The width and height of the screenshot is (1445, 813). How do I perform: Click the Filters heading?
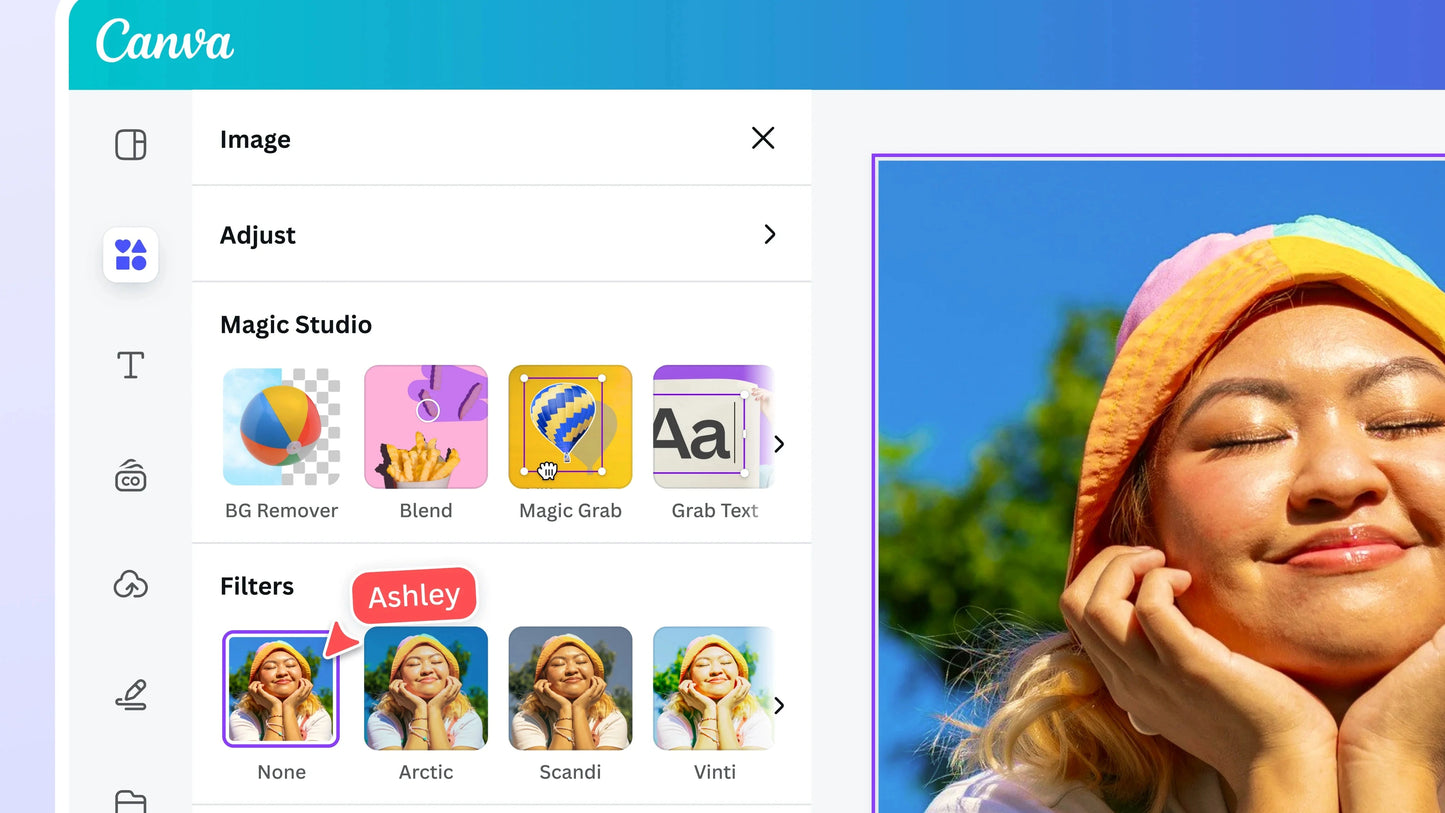(257, 586)
